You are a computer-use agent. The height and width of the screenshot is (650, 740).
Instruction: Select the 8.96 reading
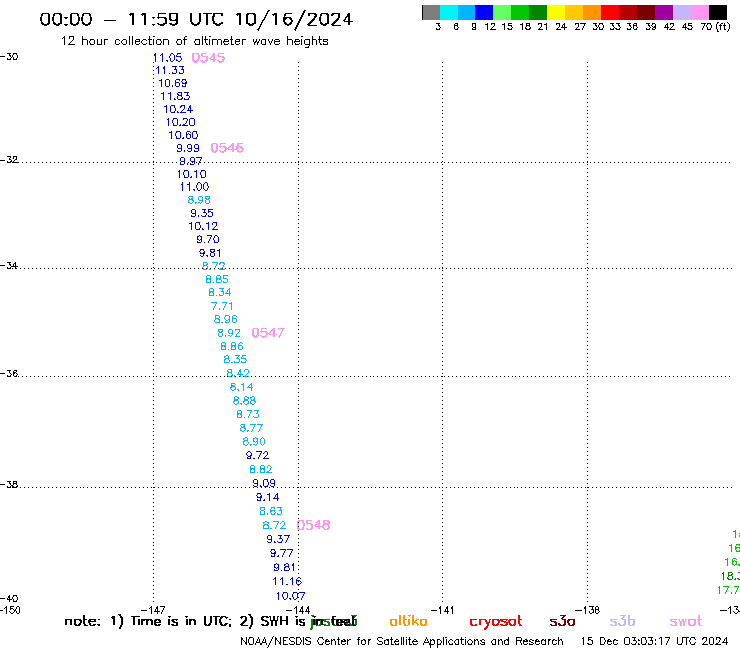(x=226, y=319)
